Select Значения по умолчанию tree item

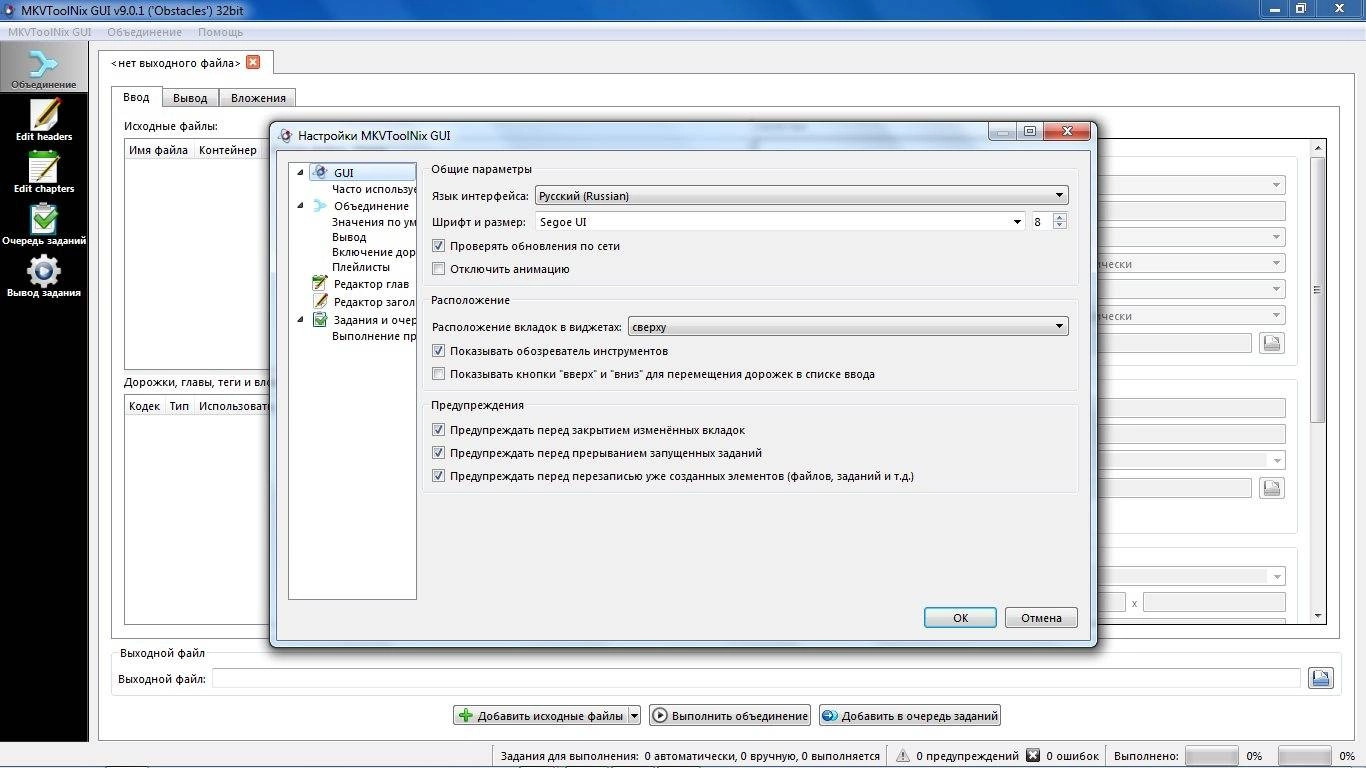click(374, 222)
